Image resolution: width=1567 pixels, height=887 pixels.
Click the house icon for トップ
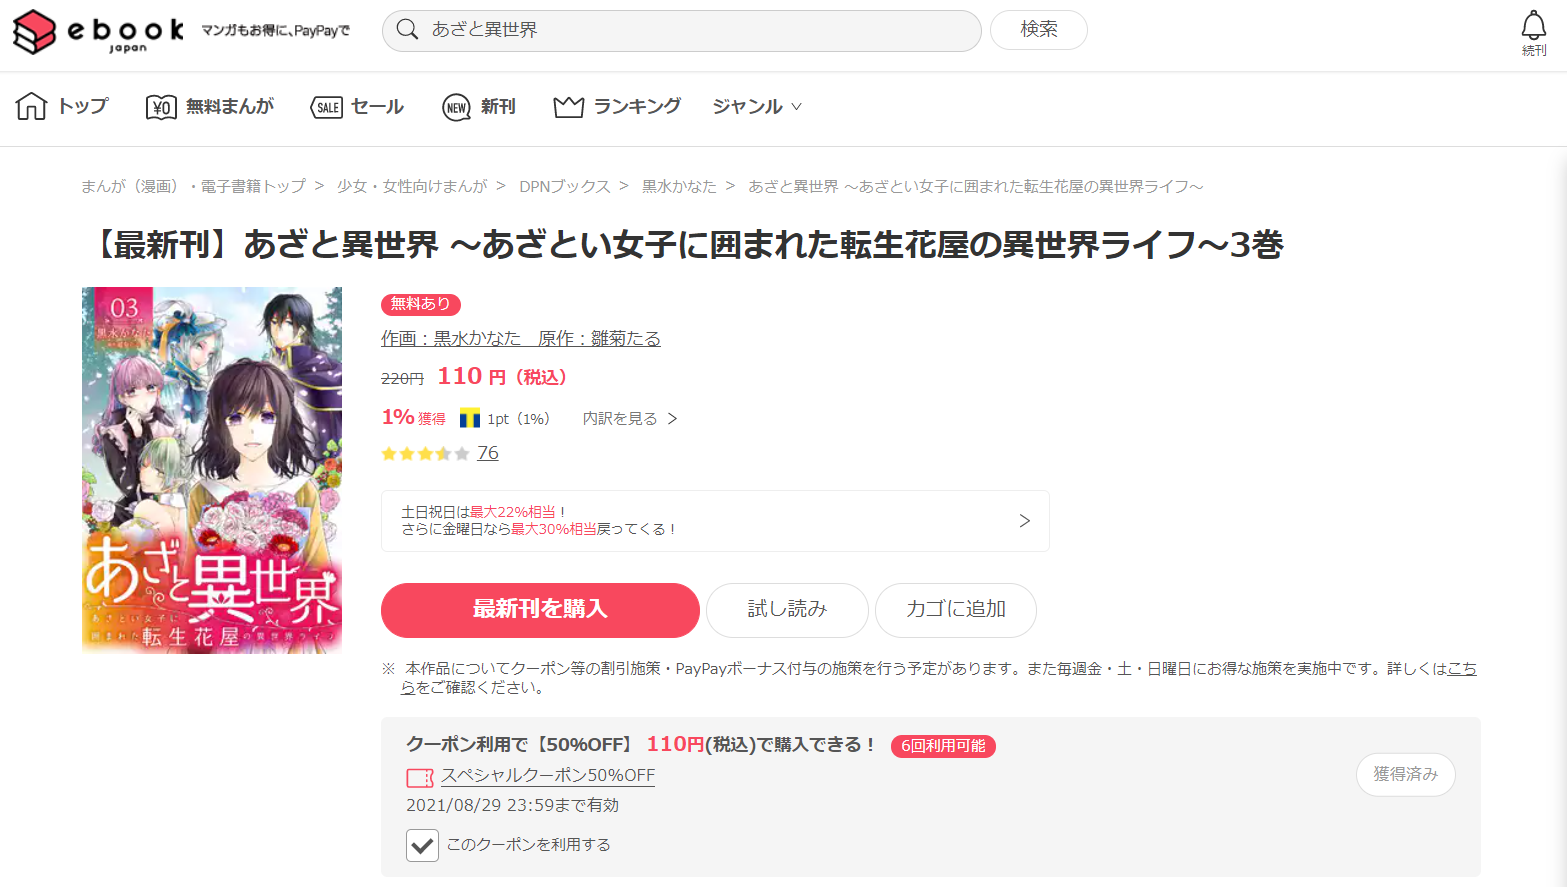coord(31,106)
